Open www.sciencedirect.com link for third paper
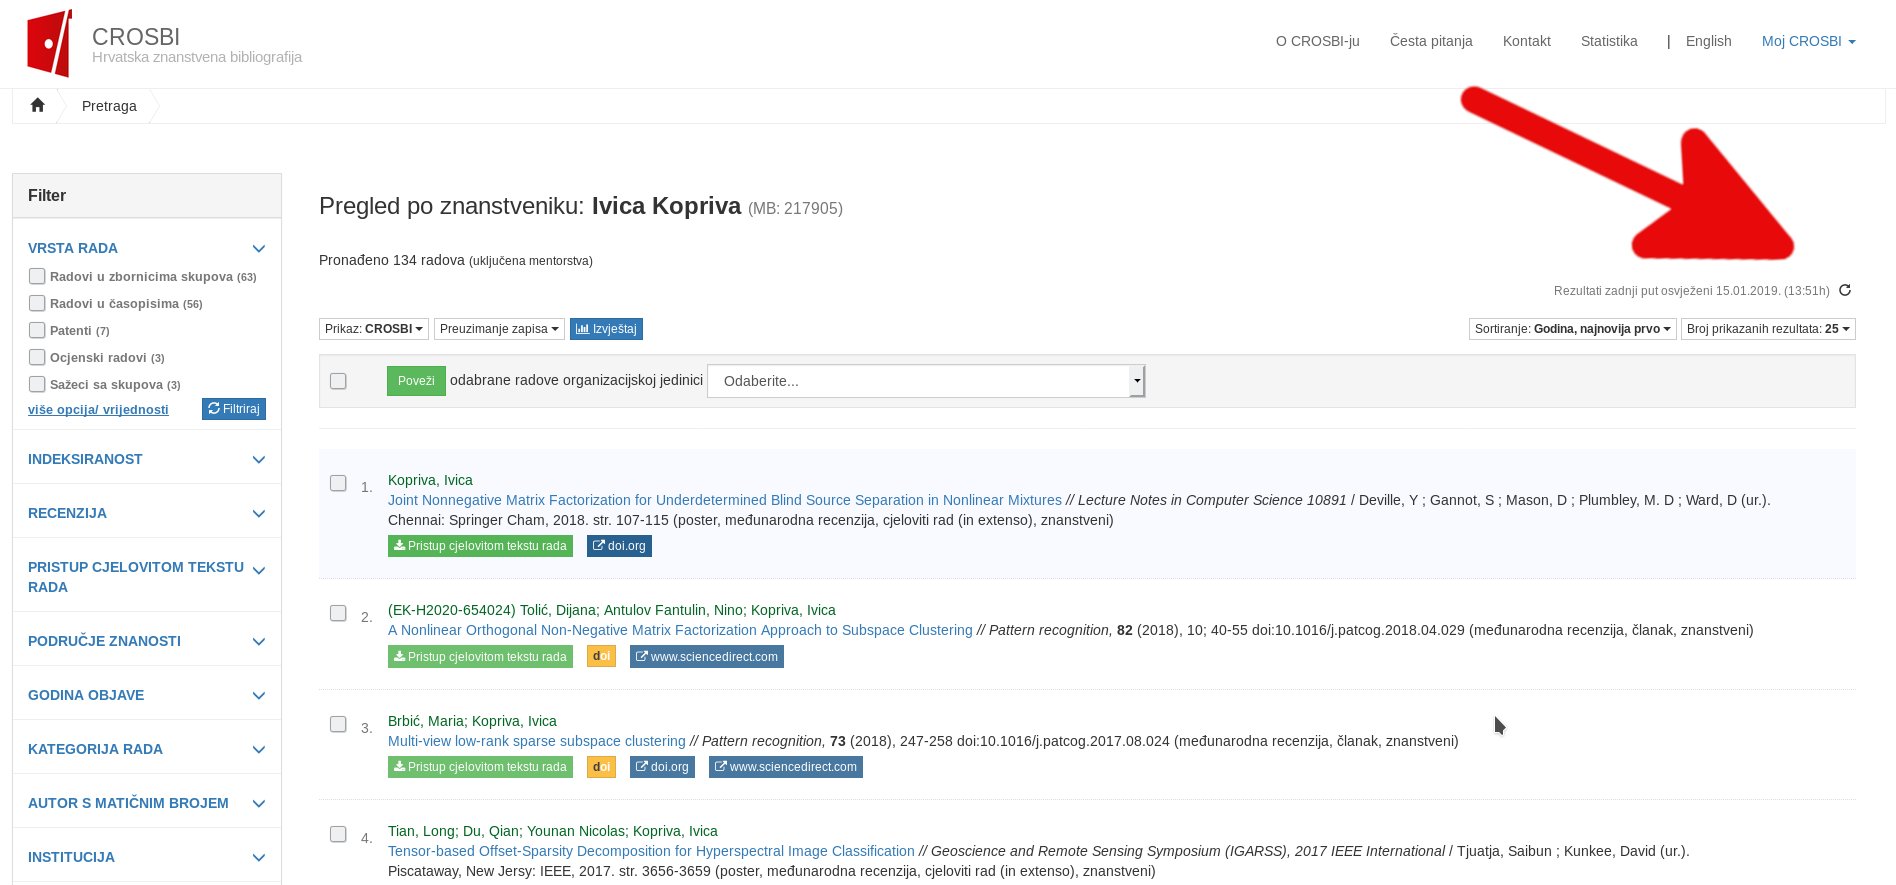Image resolution: width=1896 pixels, height=885 pixels. pos(786,767)
